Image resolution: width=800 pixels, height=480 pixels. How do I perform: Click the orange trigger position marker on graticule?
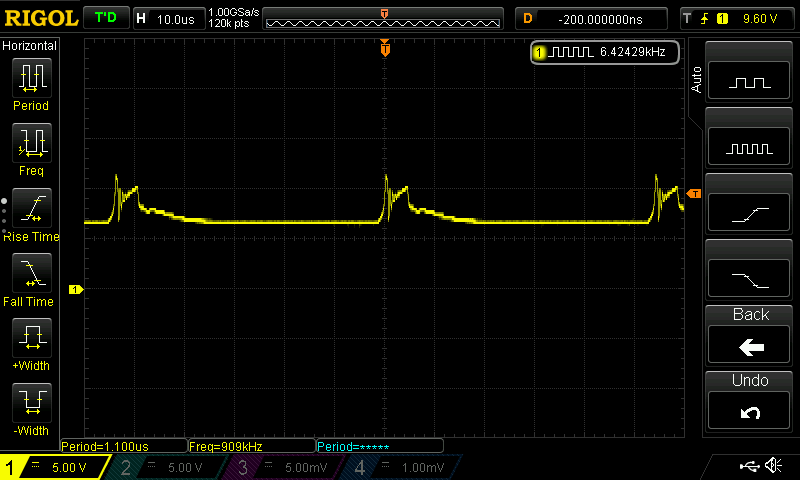(x=385, y=48)
